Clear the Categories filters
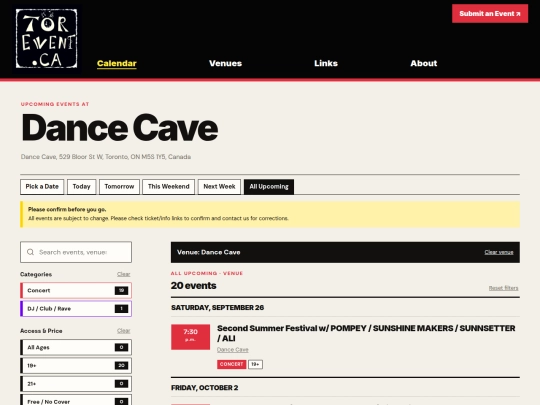 pos(123,274)
